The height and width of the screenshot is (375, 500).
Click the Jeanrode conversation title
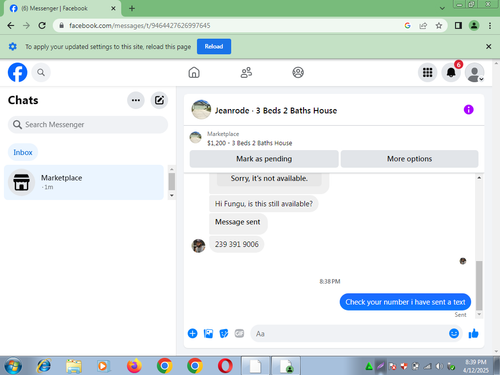click(276, 110)
